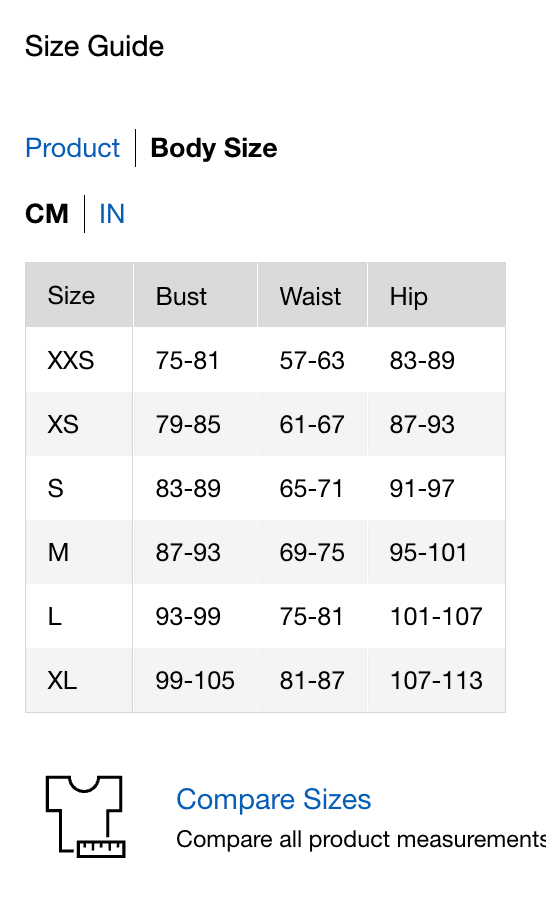Viewport: 546px width, 904px height.
Task: Toggle units to IN
Action: 112,214
